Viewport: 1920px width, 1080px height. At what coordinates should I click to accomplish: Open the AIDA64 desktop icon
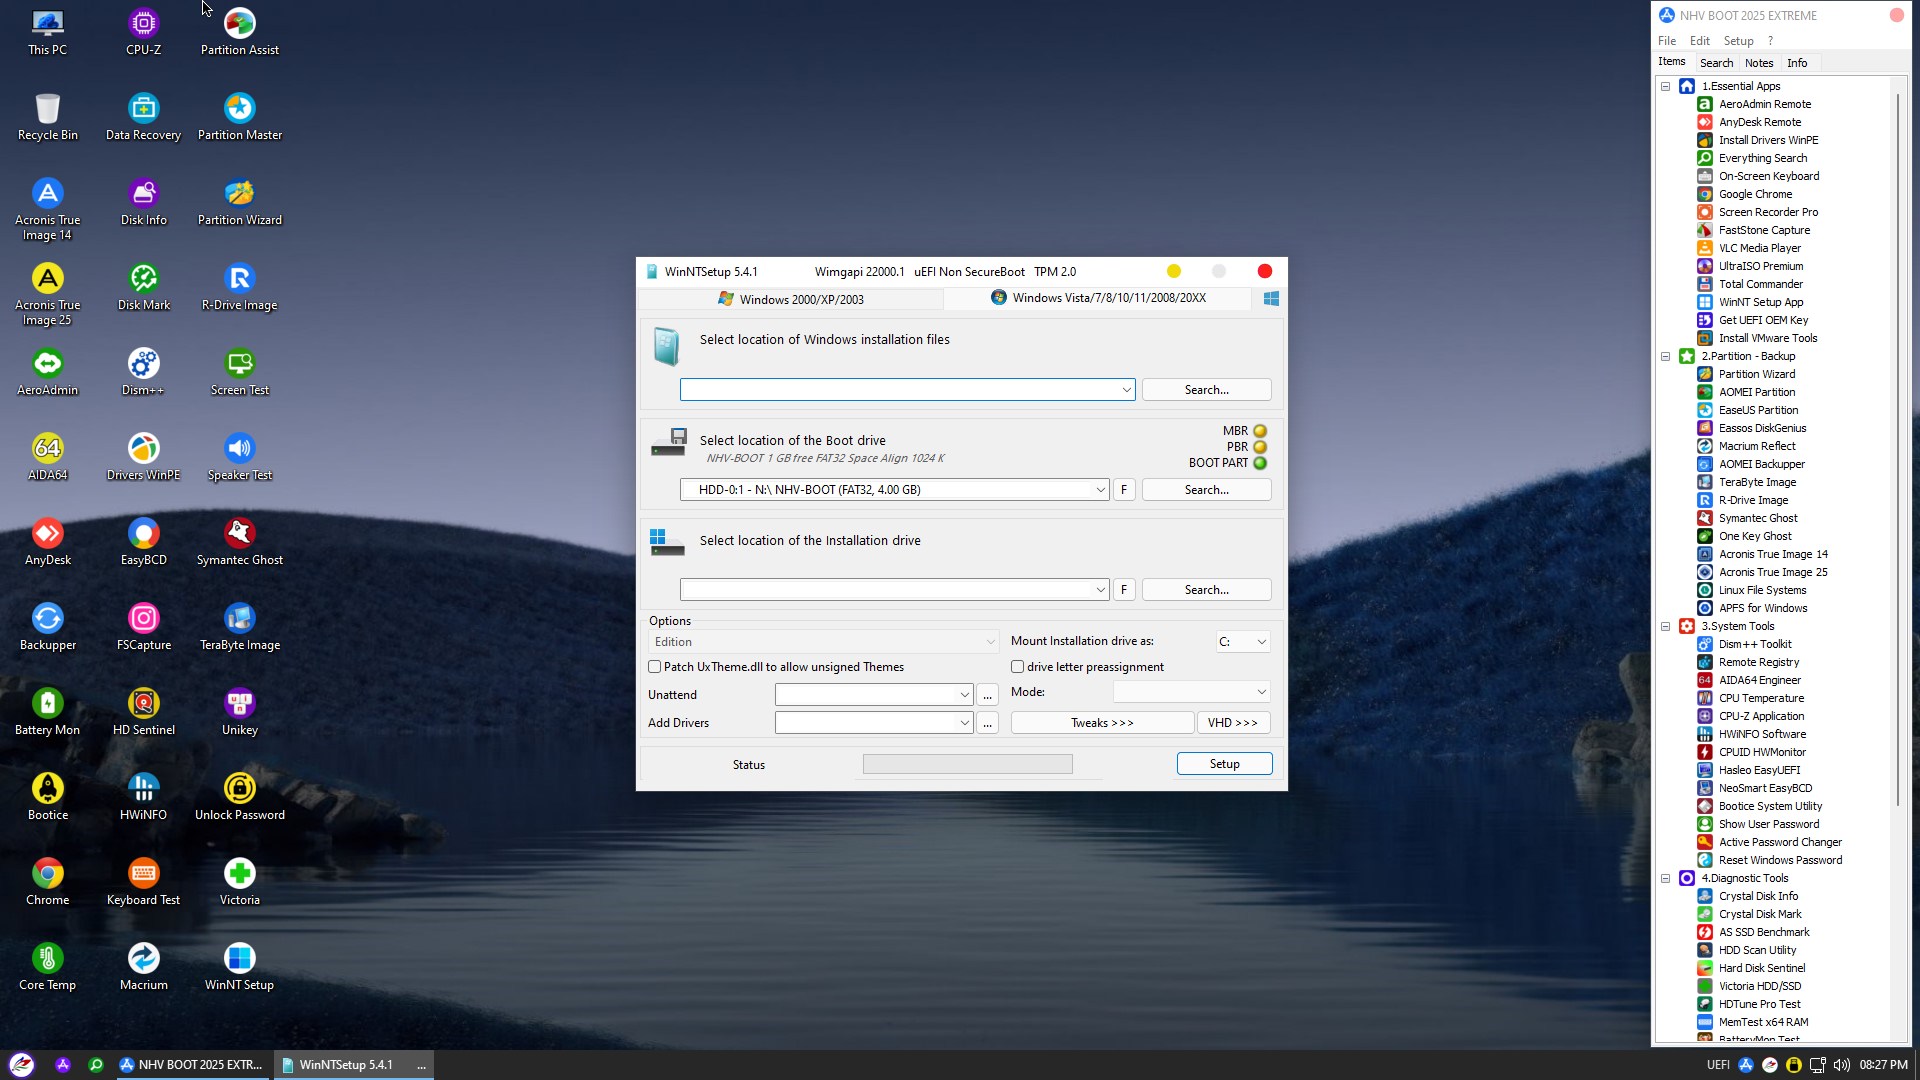47,449
